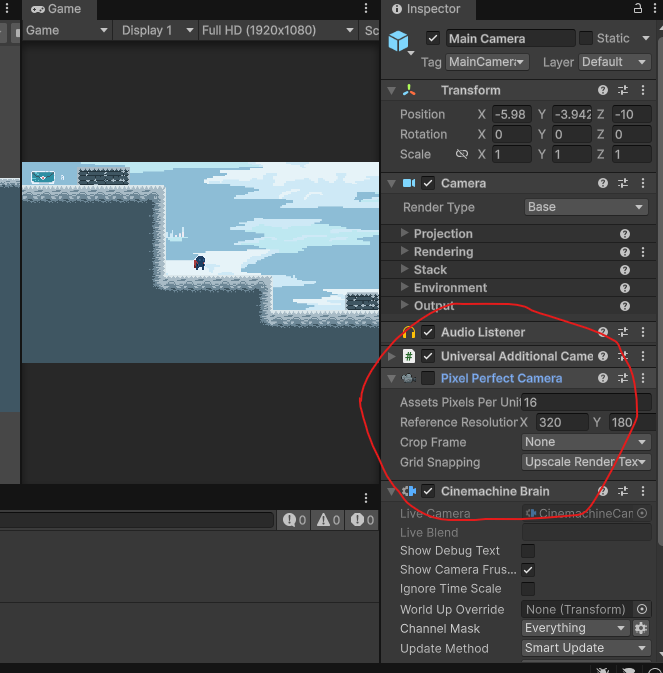Click Position Z field
The image size is (663, 673).
tap(632, 115)
